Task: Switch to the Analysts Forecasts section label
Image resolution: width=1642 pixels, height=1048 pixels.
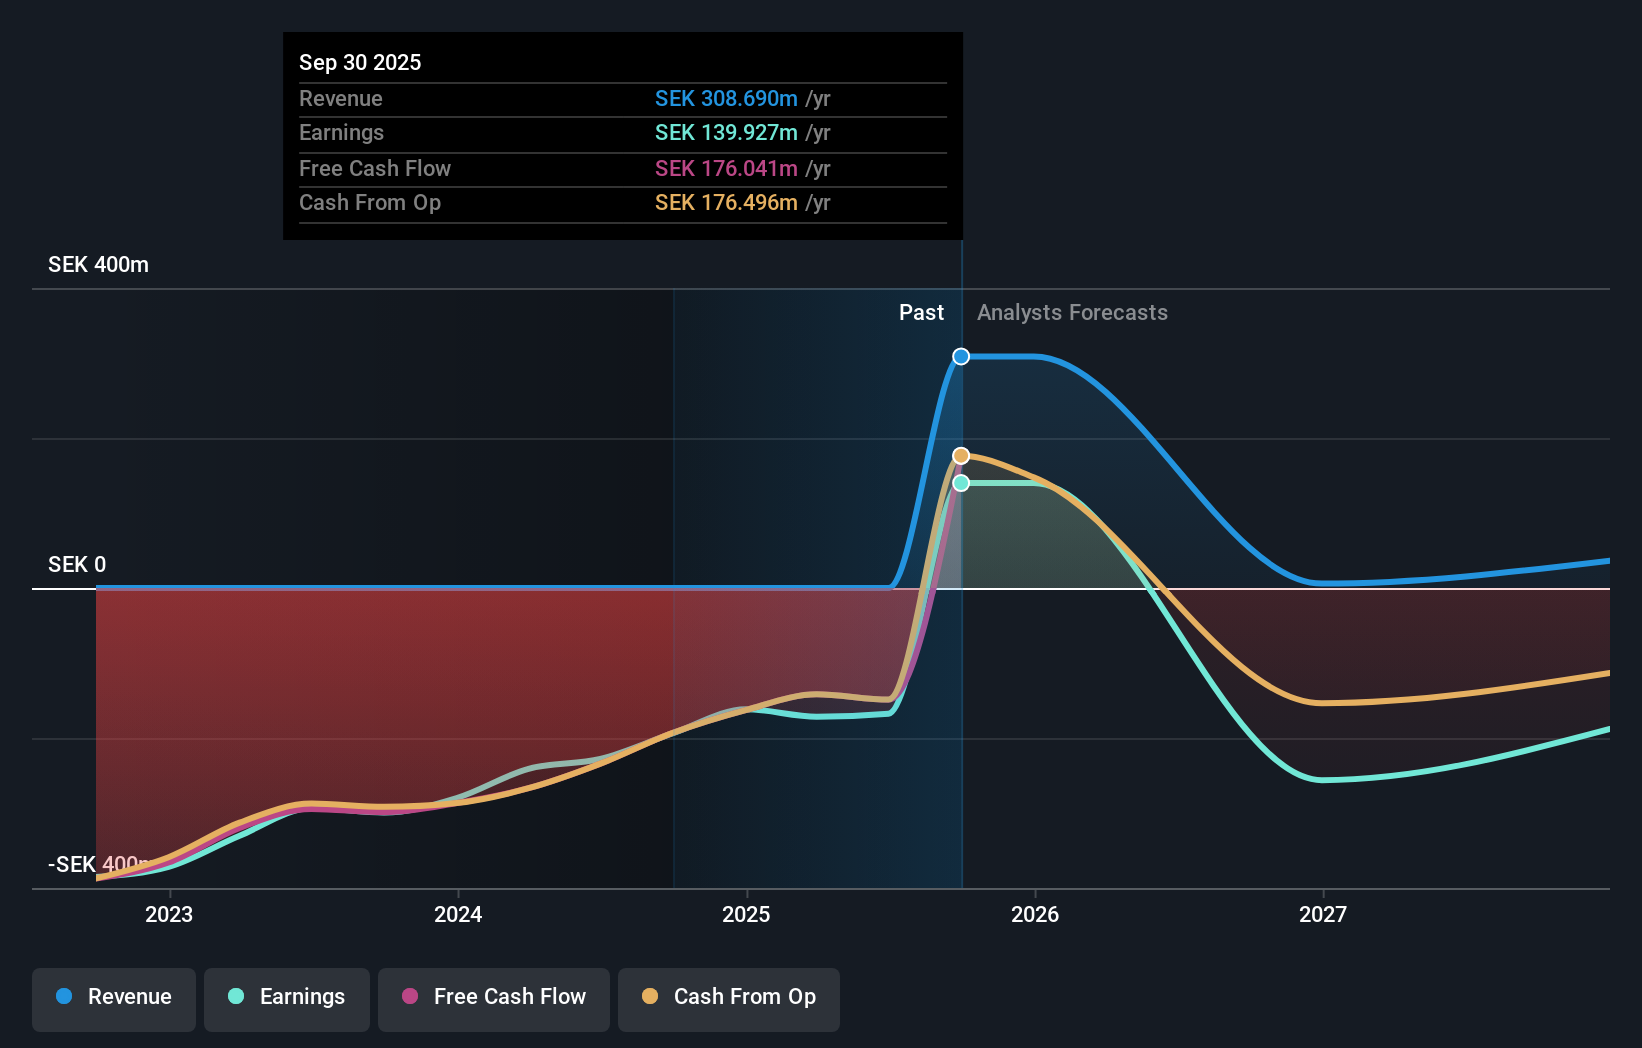Action: click(x=1072, y=312)
